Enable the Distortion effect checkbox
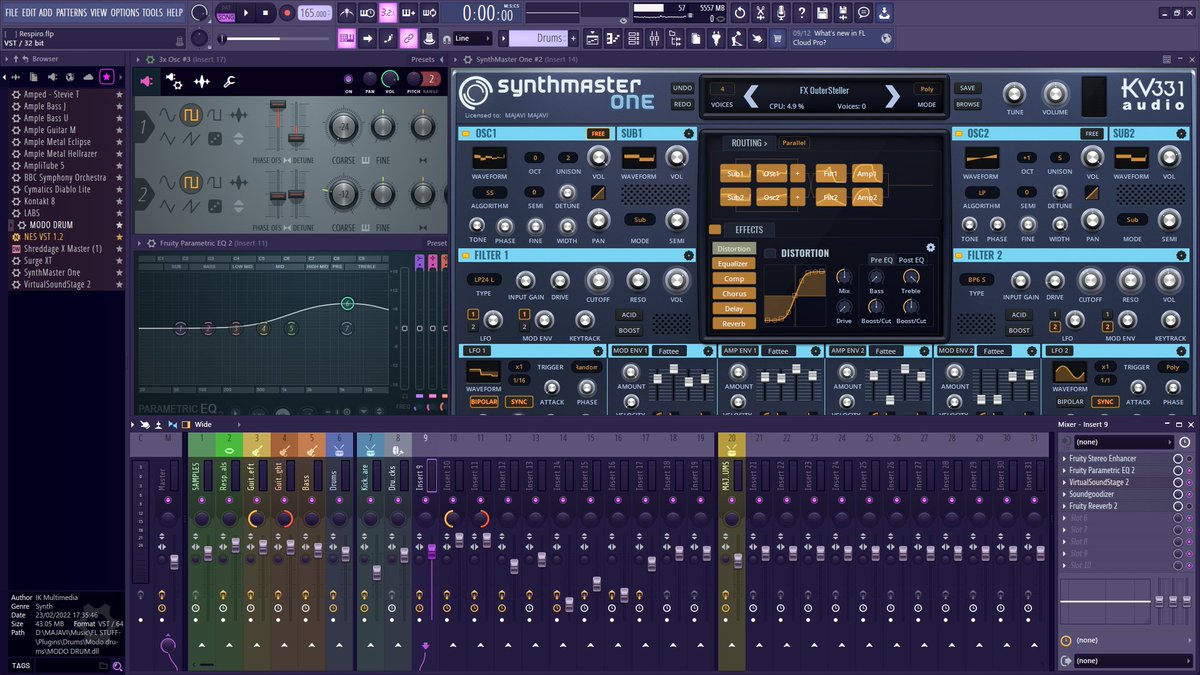Image resolution: width=1200 pixels, height=675 pixels. tap(771, 254)
